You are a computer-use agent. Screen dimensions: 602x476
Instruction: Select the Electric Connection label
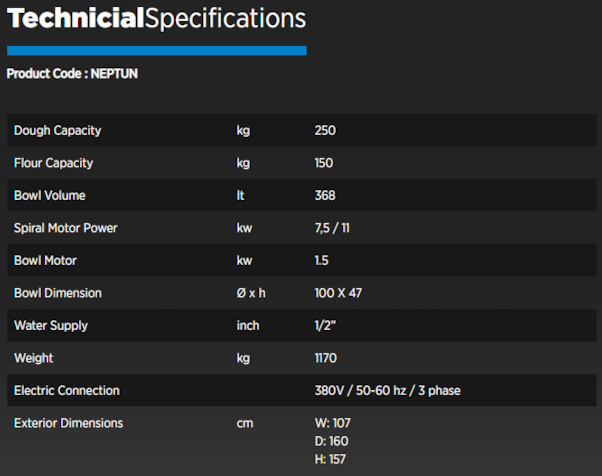(67, 391)
